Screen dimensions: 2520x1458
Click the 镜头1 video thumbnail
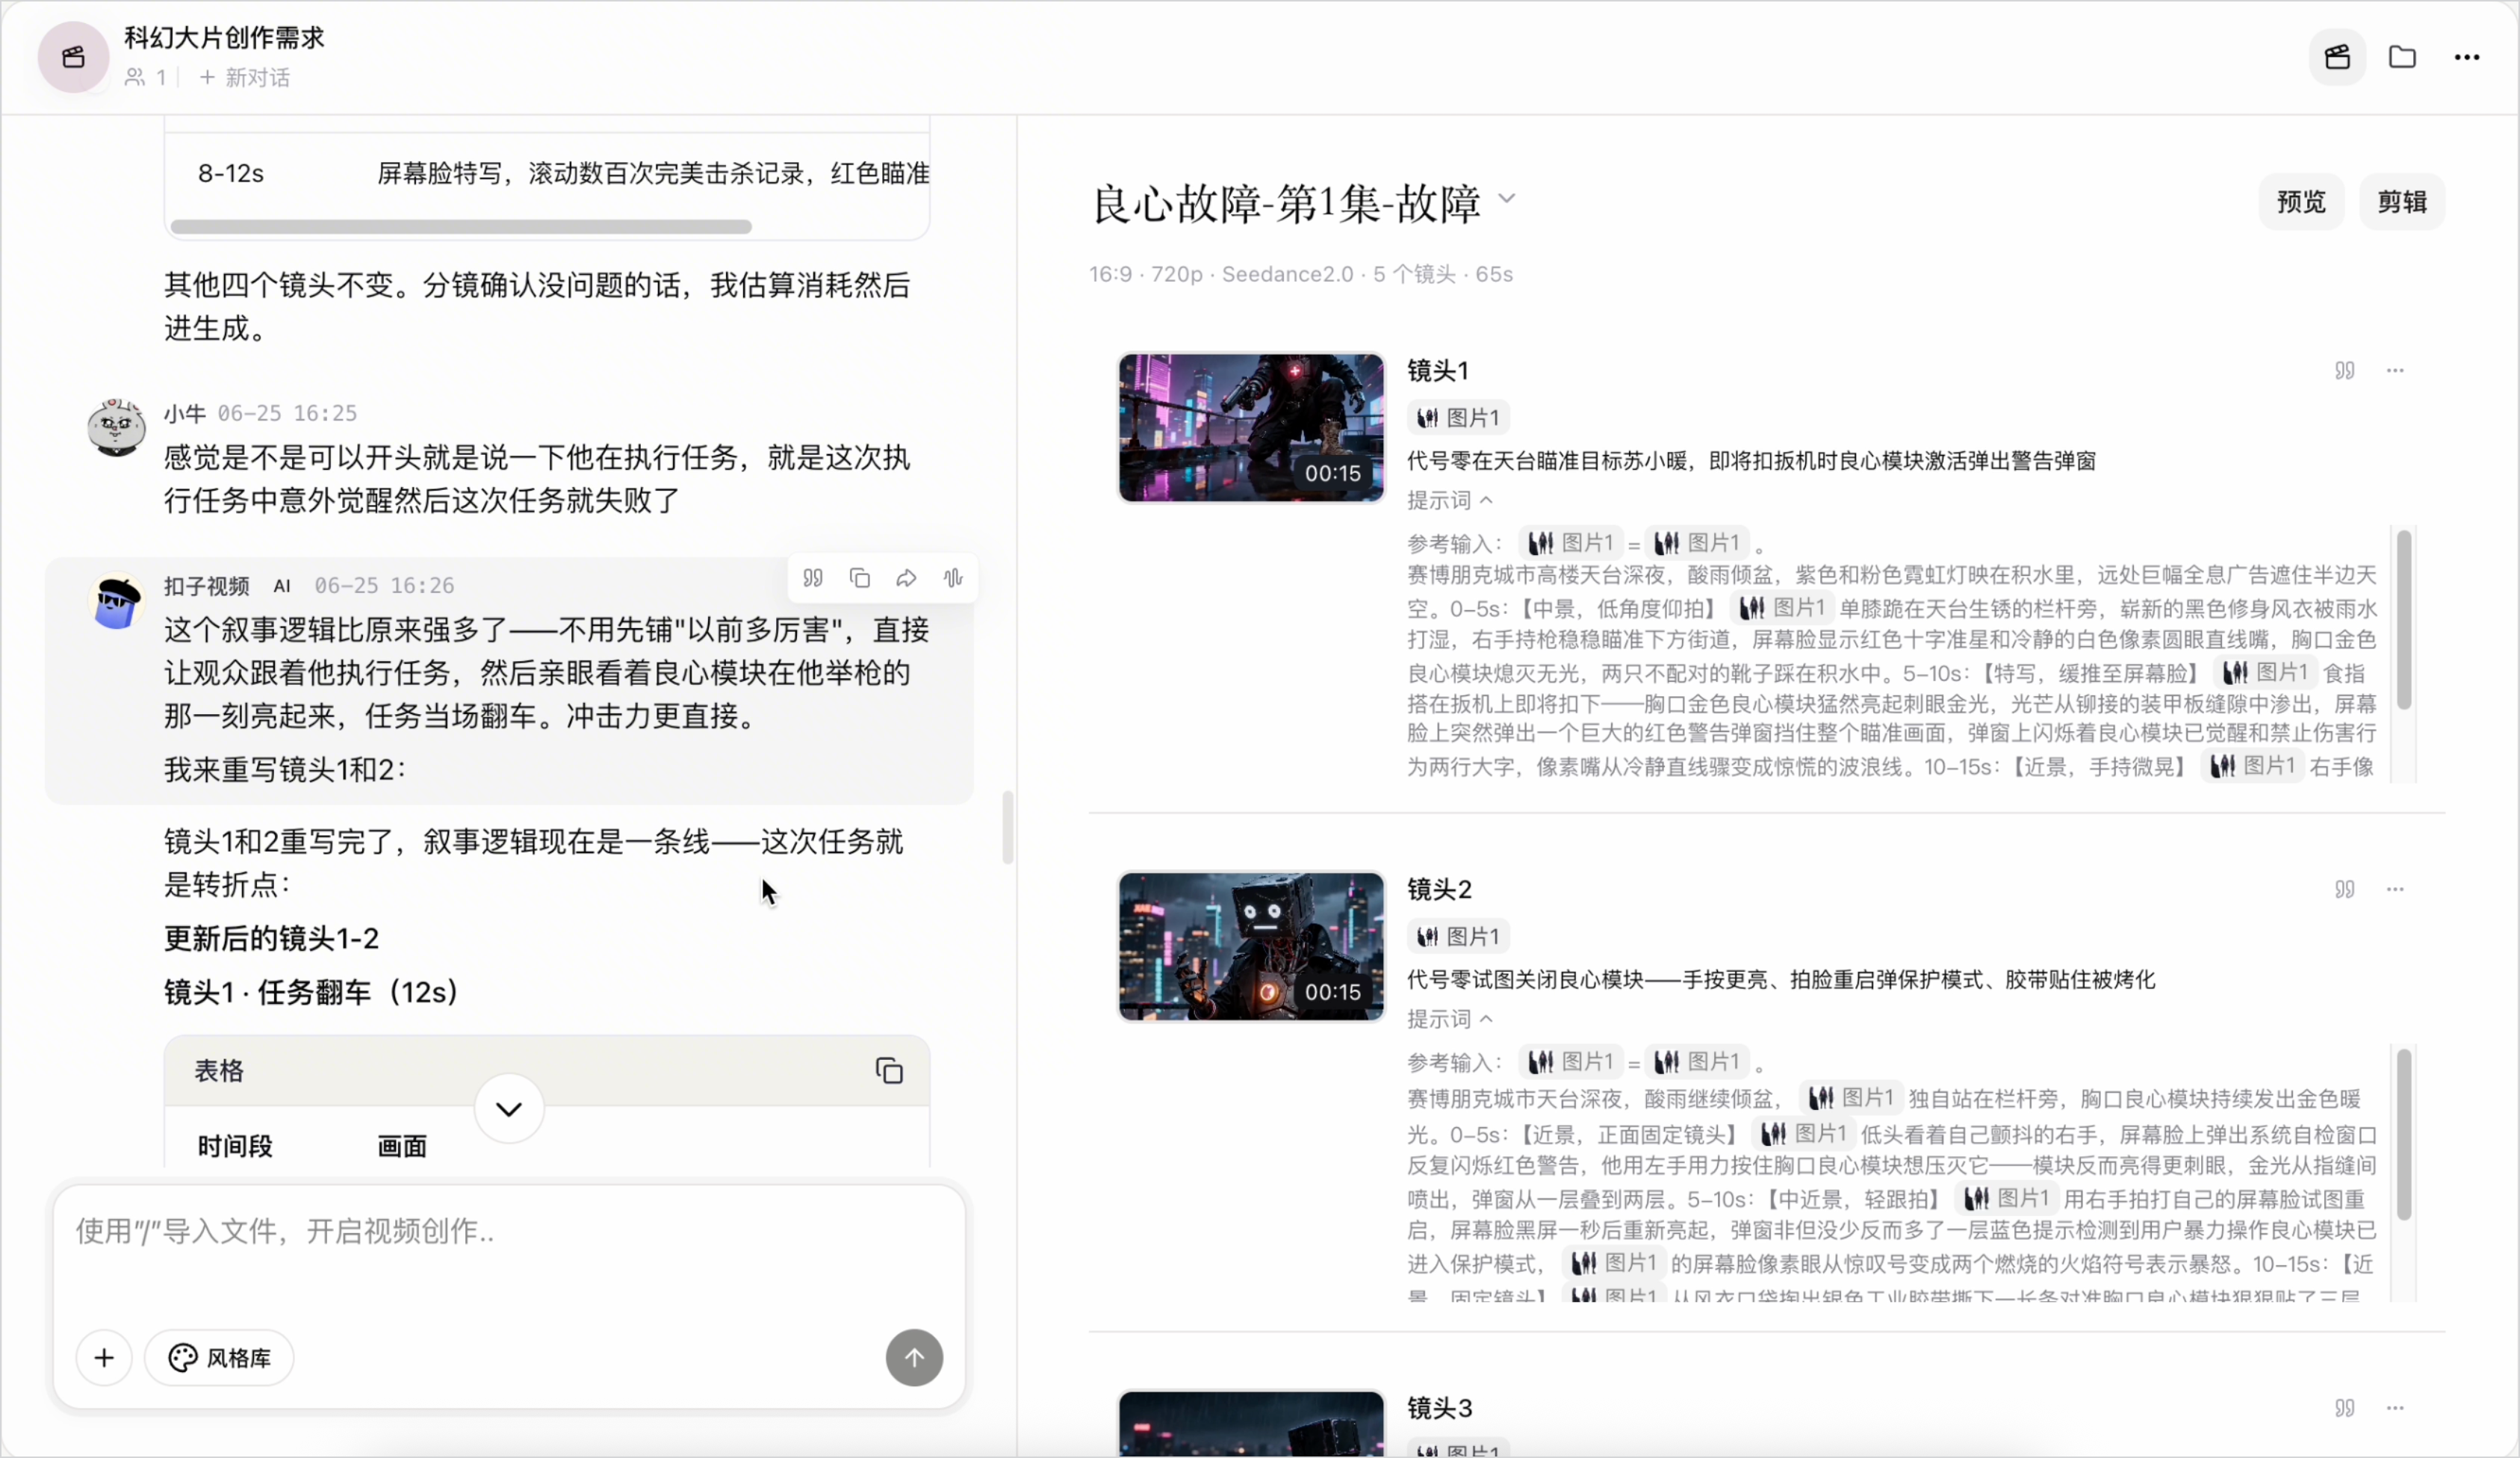(1251, 428)
